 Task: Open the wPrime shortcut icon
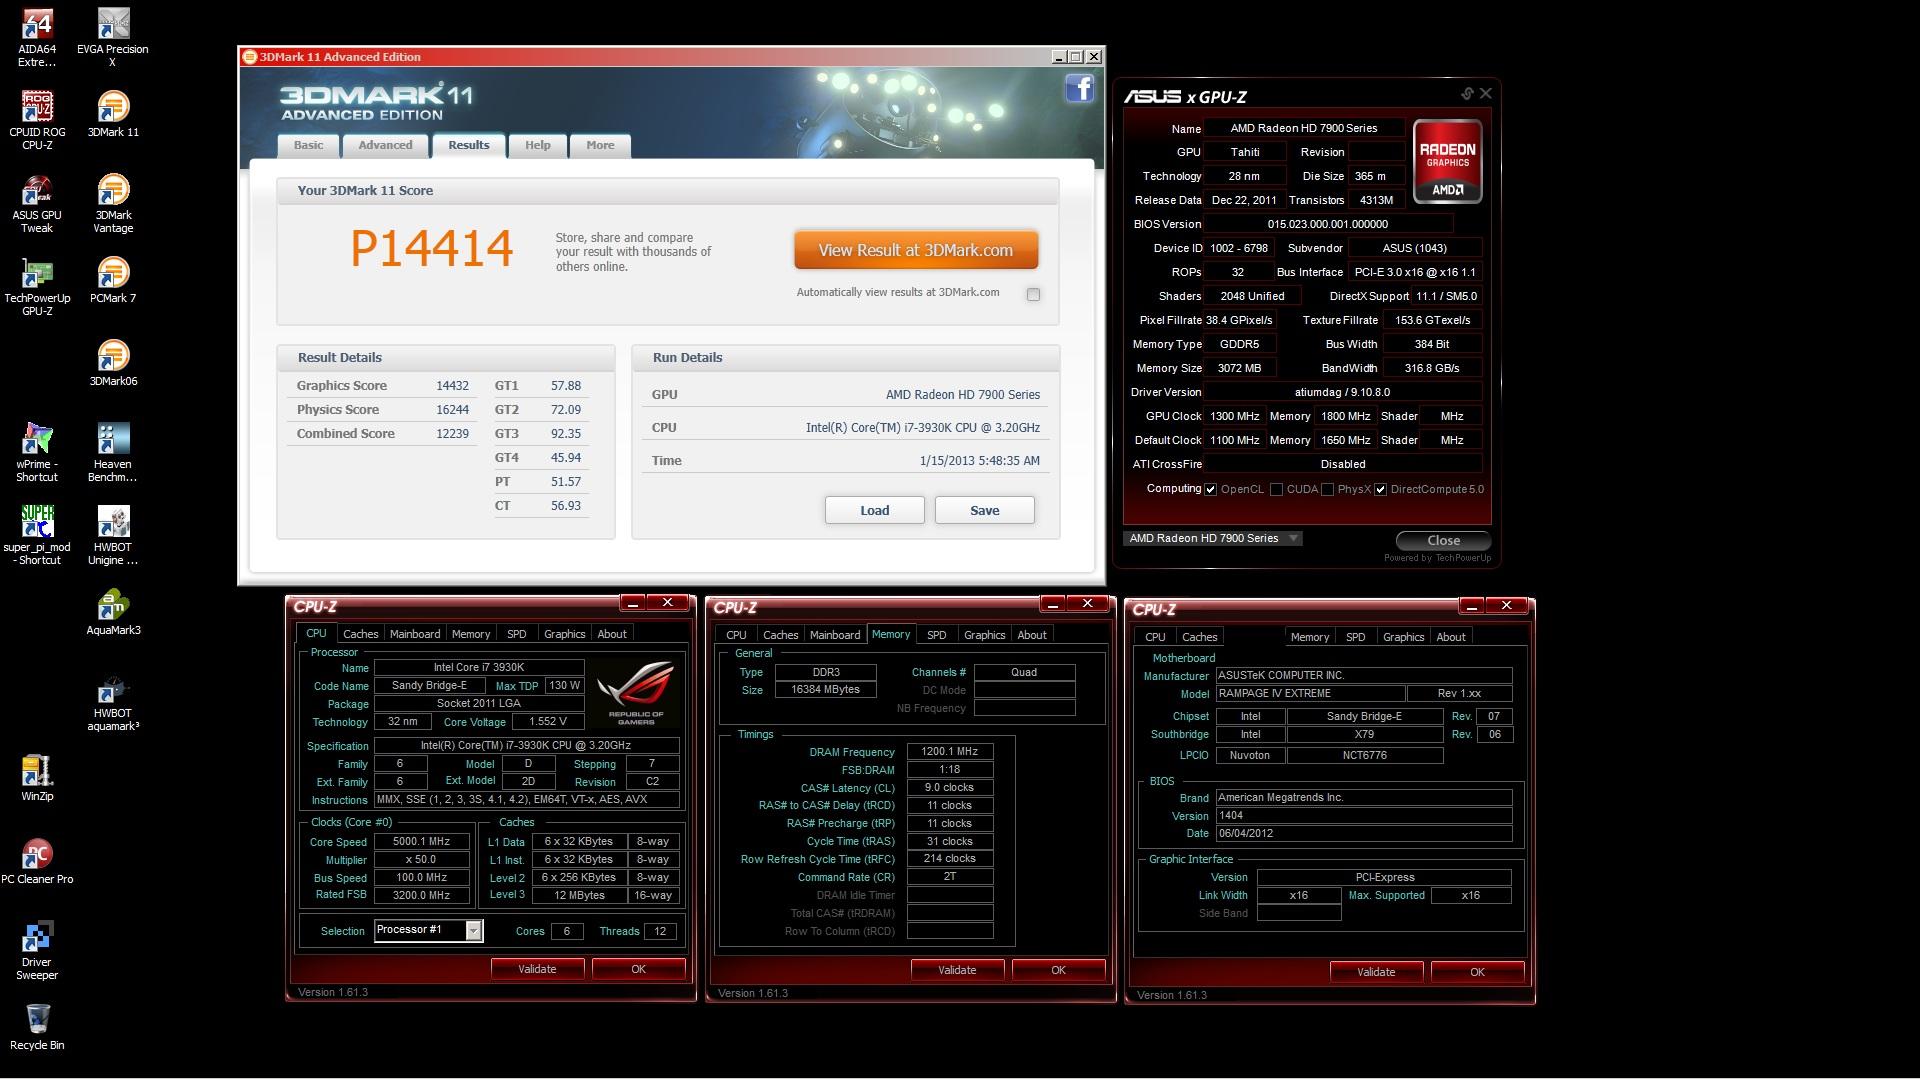[x=37, y=453]
